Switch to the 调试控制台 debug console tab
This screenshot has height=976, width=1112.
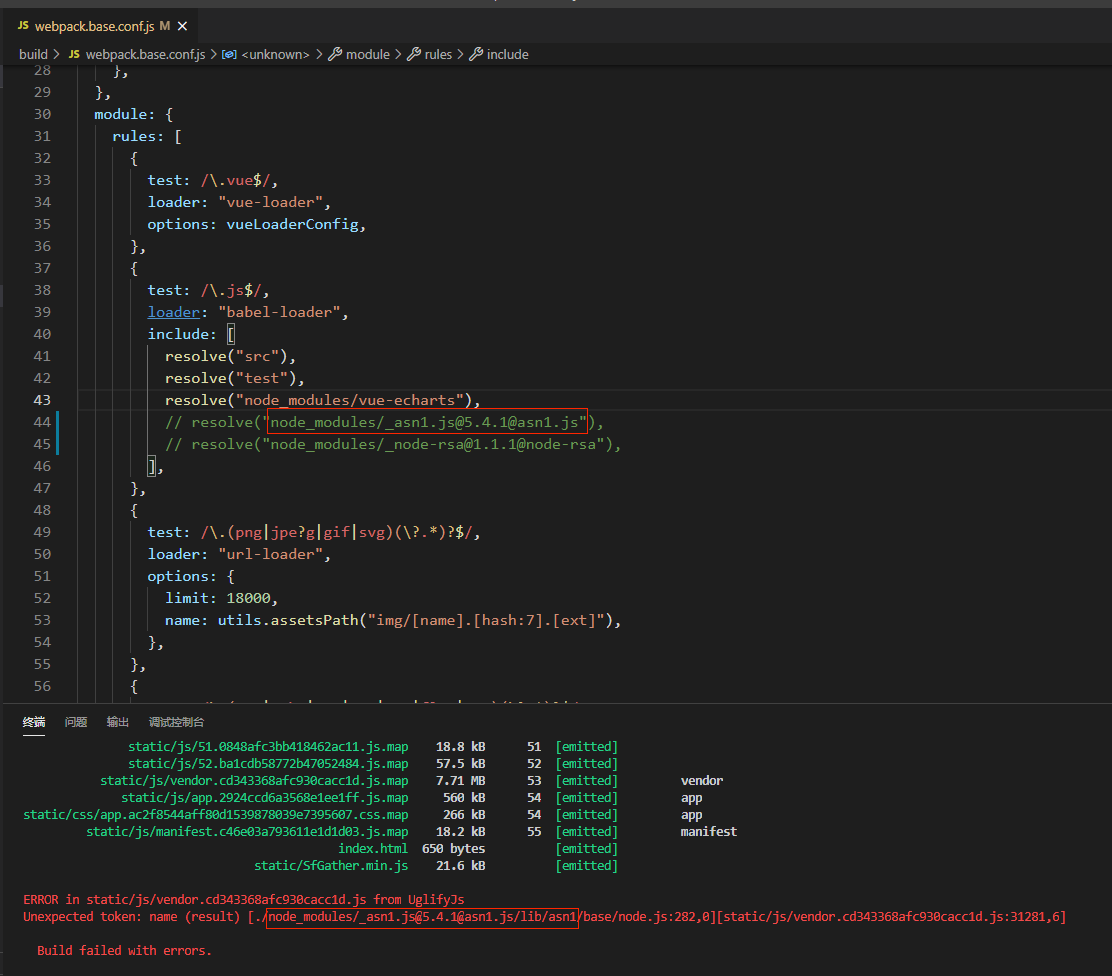(177, 722)
